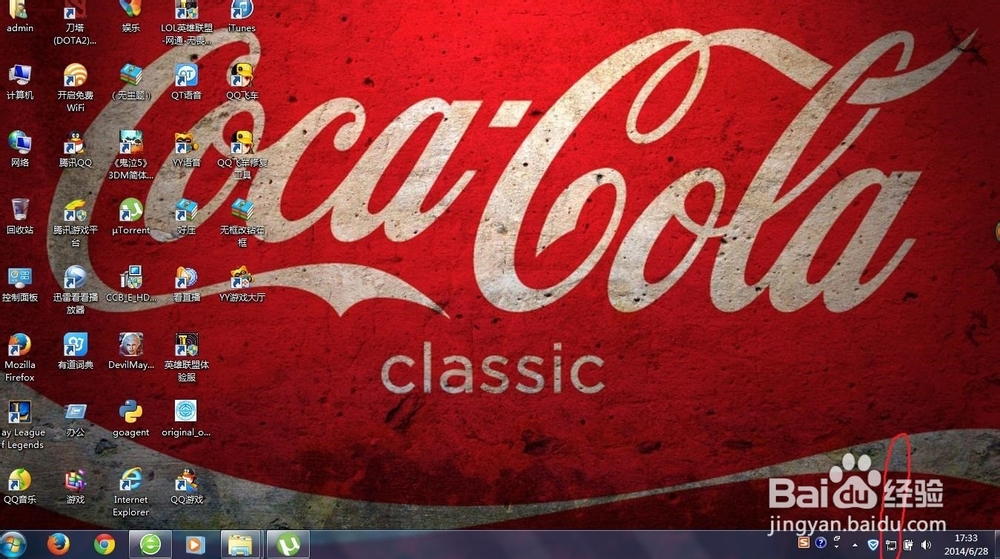The image size is (1000, 559).
Task: Switch to the green browser taskbar button
Action: (x=151, y=544)
